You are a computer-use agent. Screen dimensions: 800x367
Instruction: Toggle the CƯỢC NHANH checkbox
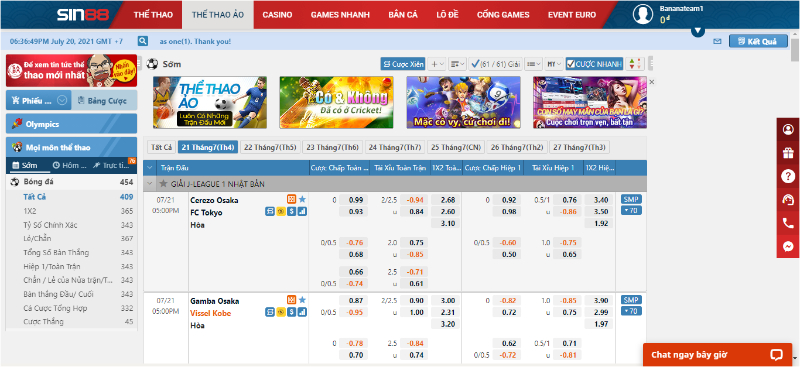coord(570,64)
